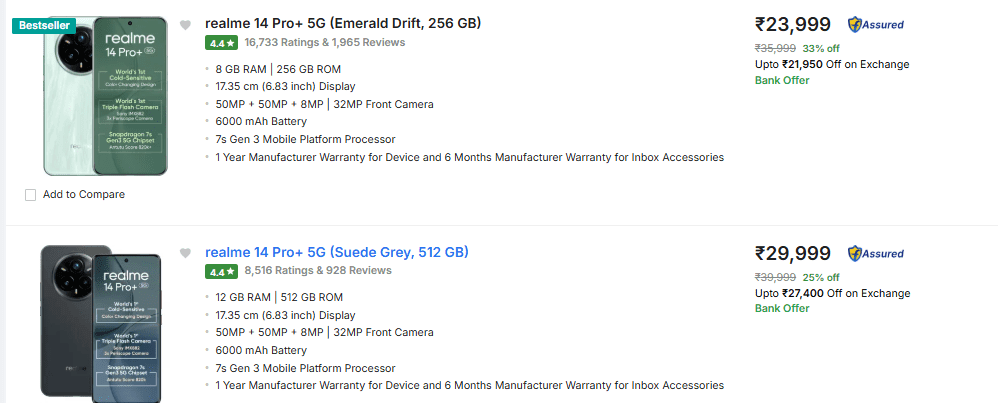
Task: Open realme 14 Pro+ 5G Suede Grey title
Action: 337,252
